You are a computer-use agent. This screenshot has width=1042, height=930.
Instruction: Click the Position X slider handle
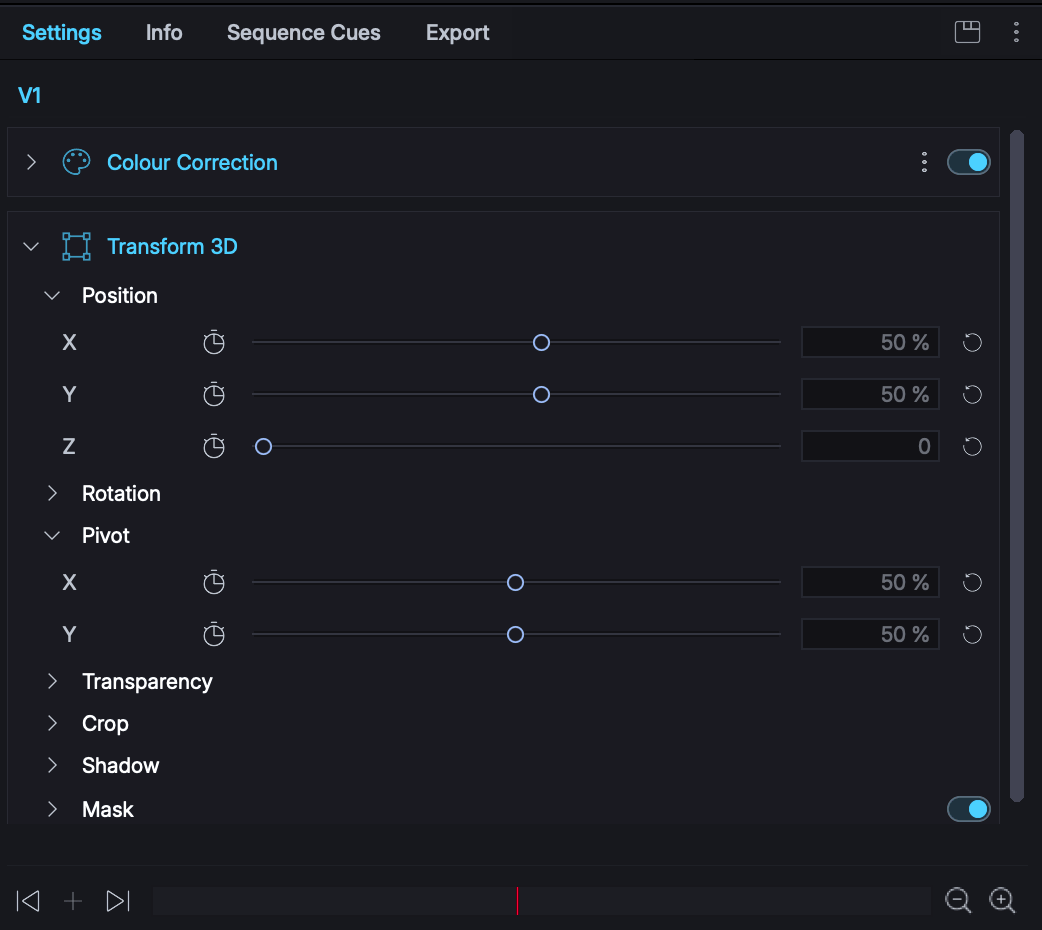tap(542, 342)
